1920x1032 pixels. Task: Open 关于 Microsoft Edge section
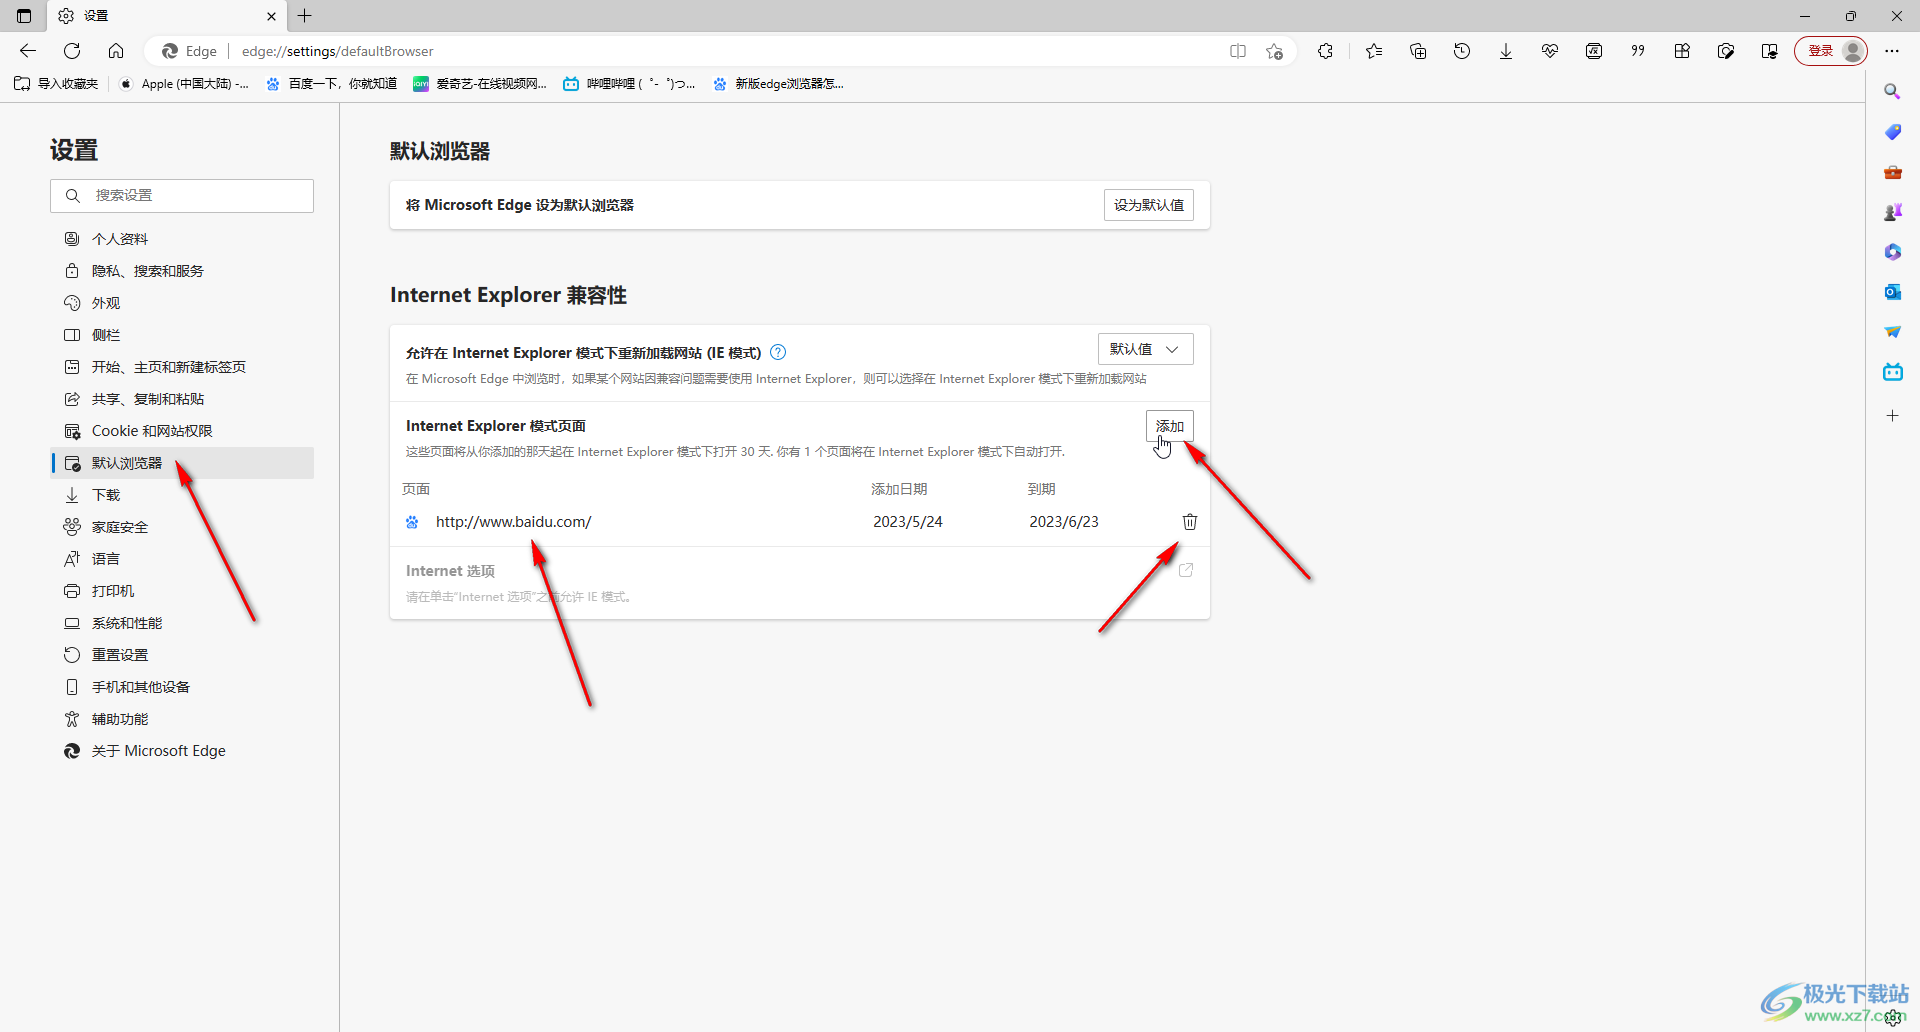coord(182,751)
